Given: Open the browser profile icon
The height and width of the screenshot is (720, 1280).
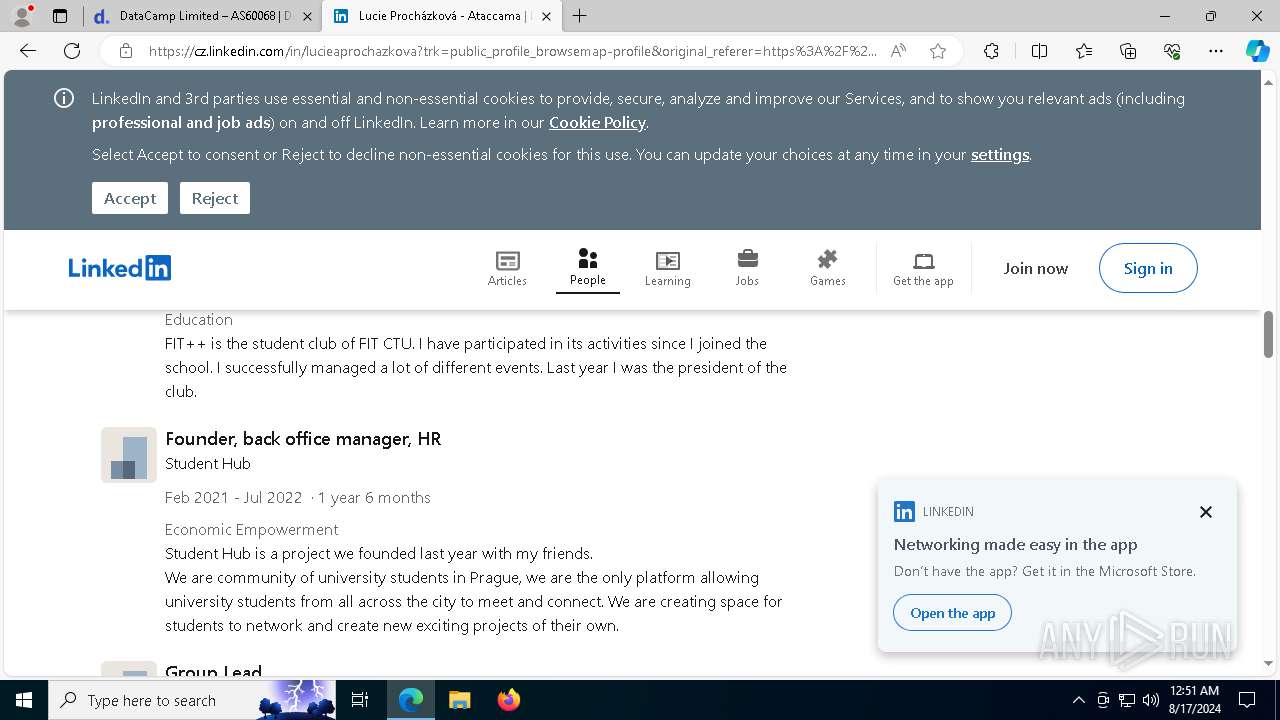Looking at the screenshot, I should (21, 16).
